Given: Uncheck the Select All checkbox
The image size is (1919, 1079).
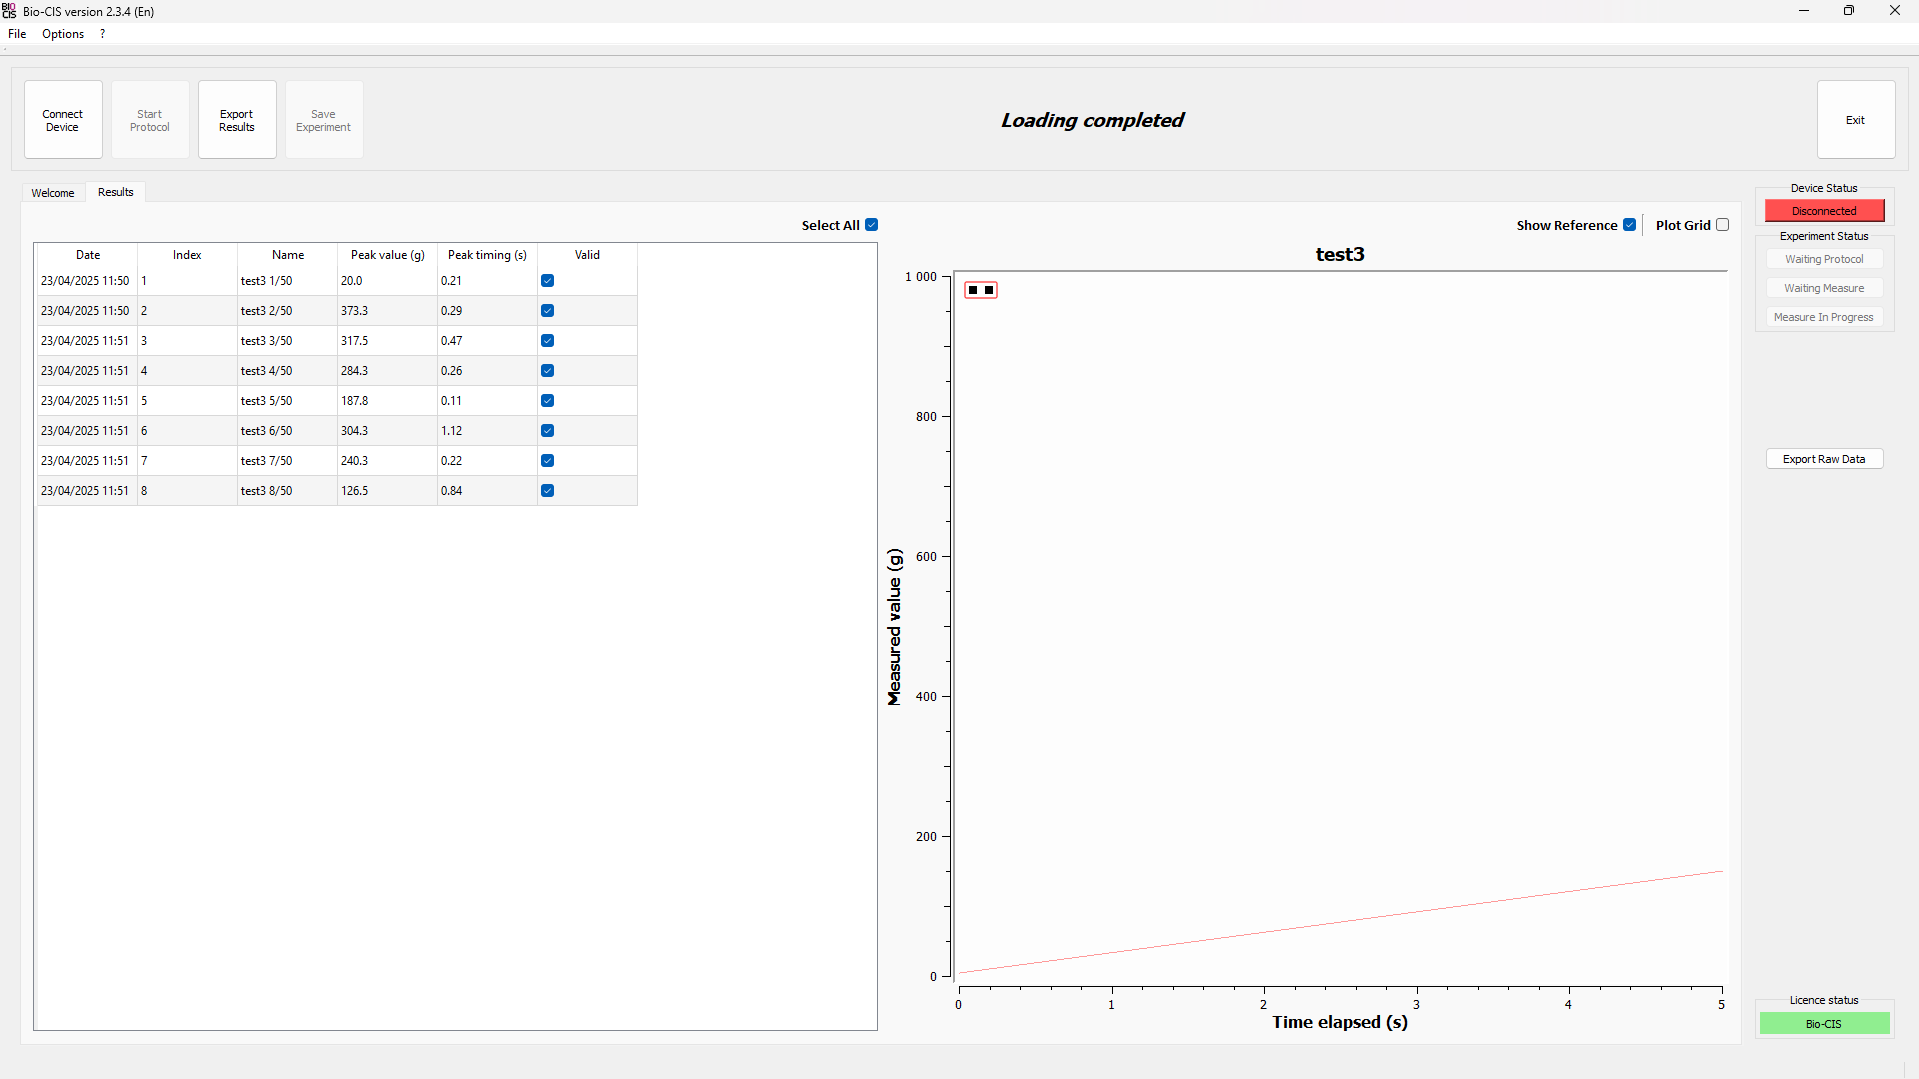Looking at the screenshot, I should pyautogui.click(x=872, y=225).
